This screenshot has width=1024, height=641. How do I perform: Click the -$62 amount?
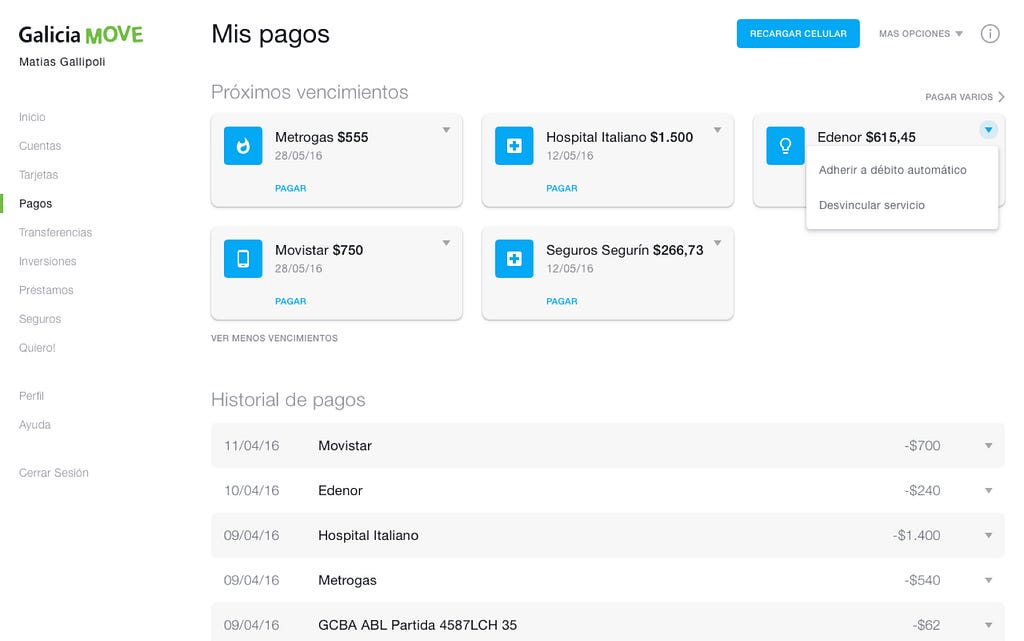click(x=926, y=625)
